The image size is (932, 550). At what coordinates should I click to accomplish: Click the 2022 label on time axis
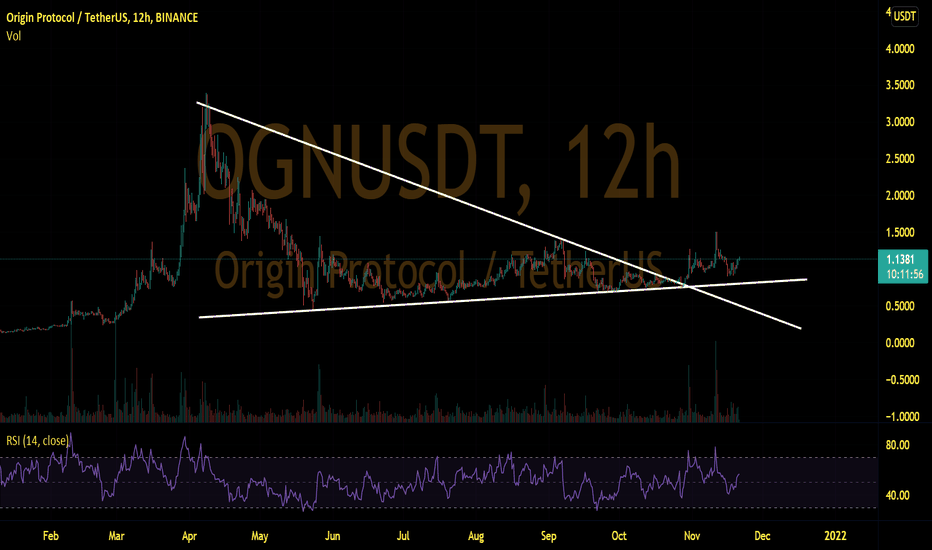pyautogui.click(x=835, y=536)
